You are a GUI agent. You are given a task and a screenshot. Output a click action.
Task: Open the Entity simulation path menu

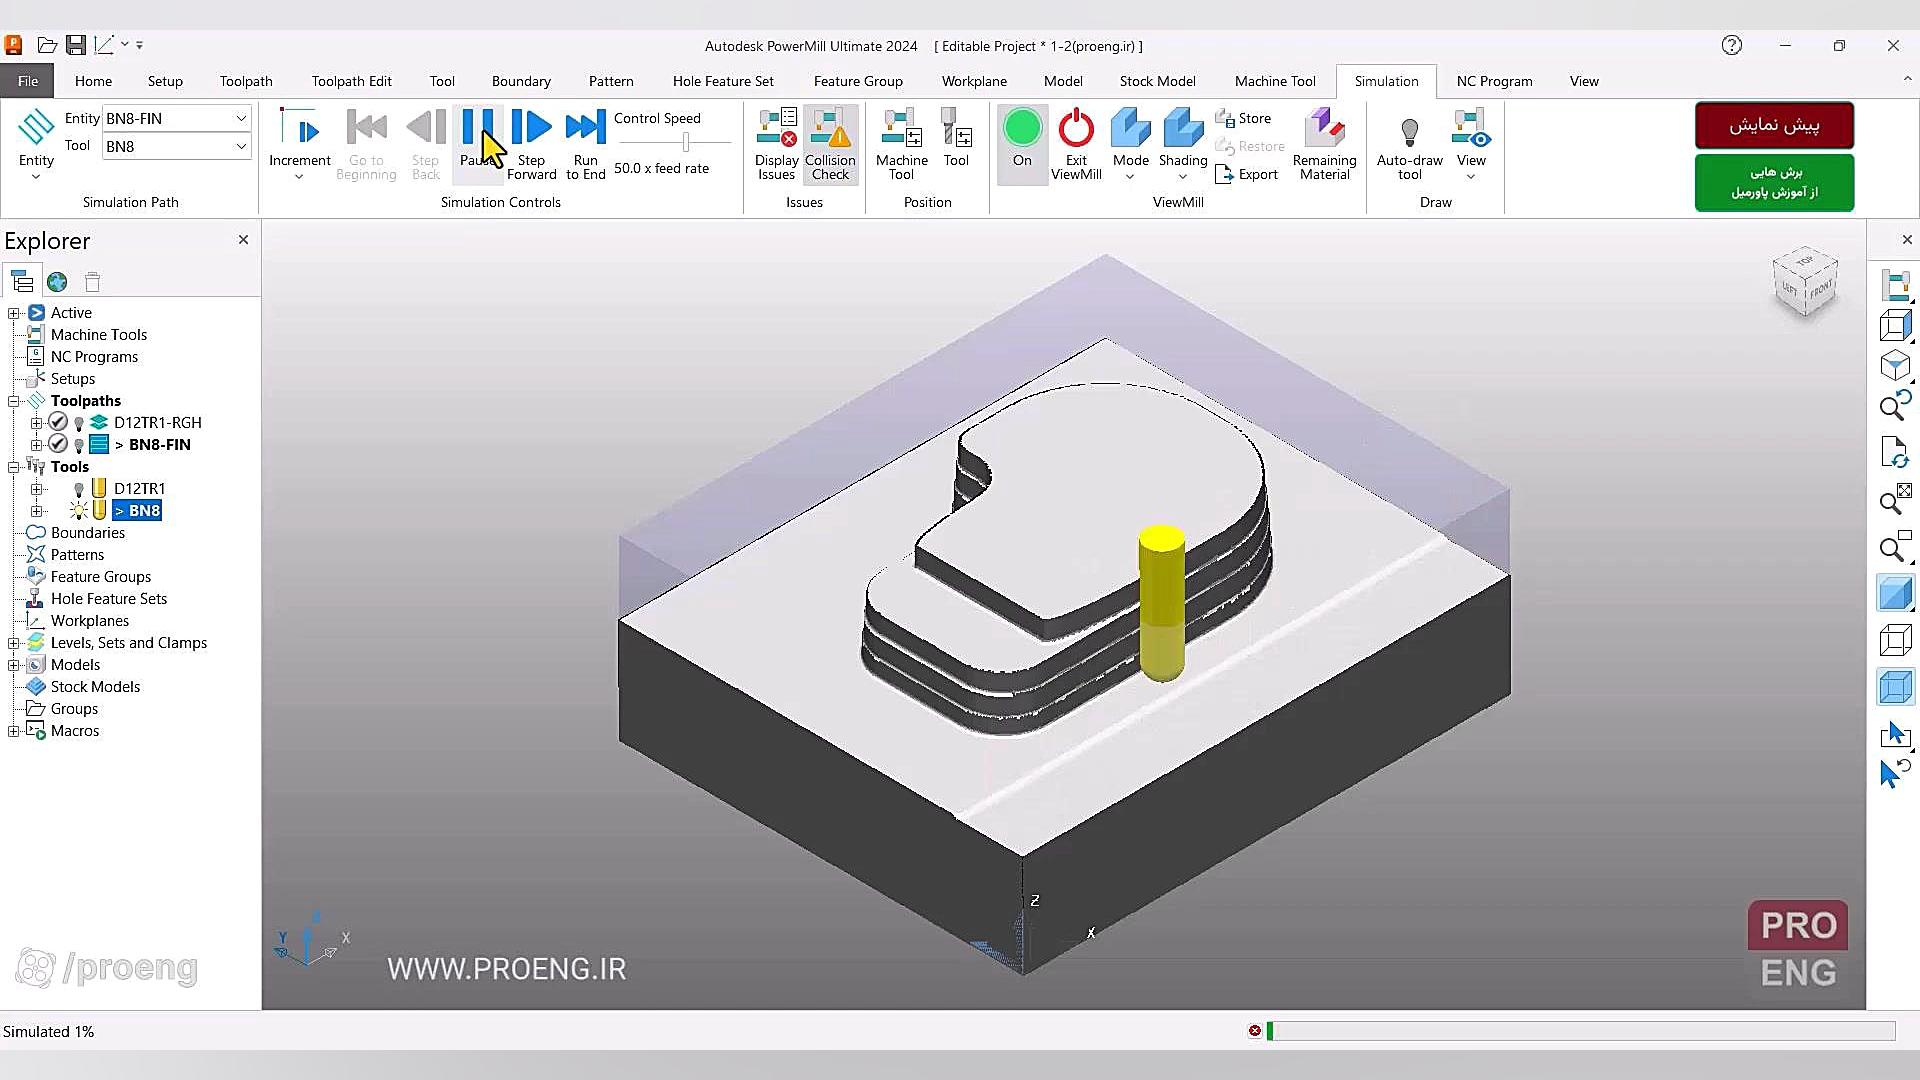click(x=36, y=144)
